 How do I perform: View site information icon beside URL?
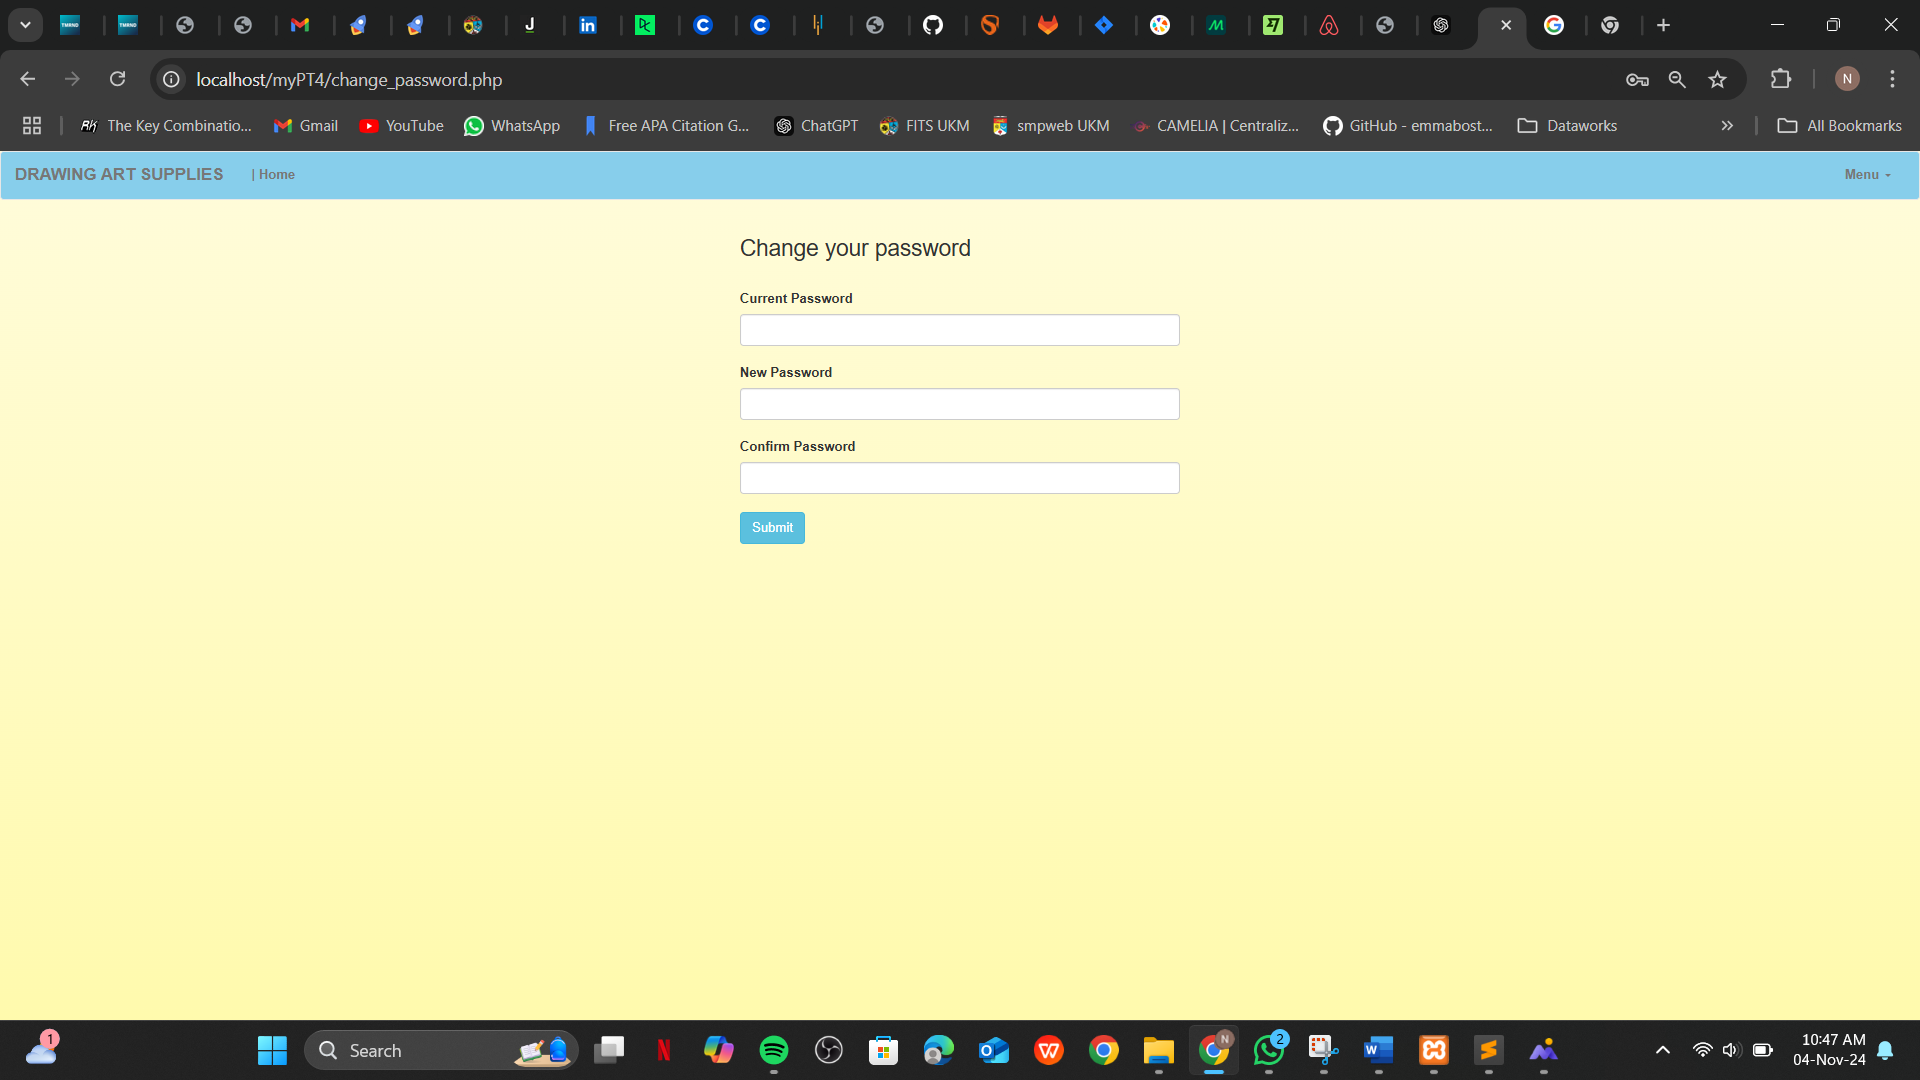[172, 79]
